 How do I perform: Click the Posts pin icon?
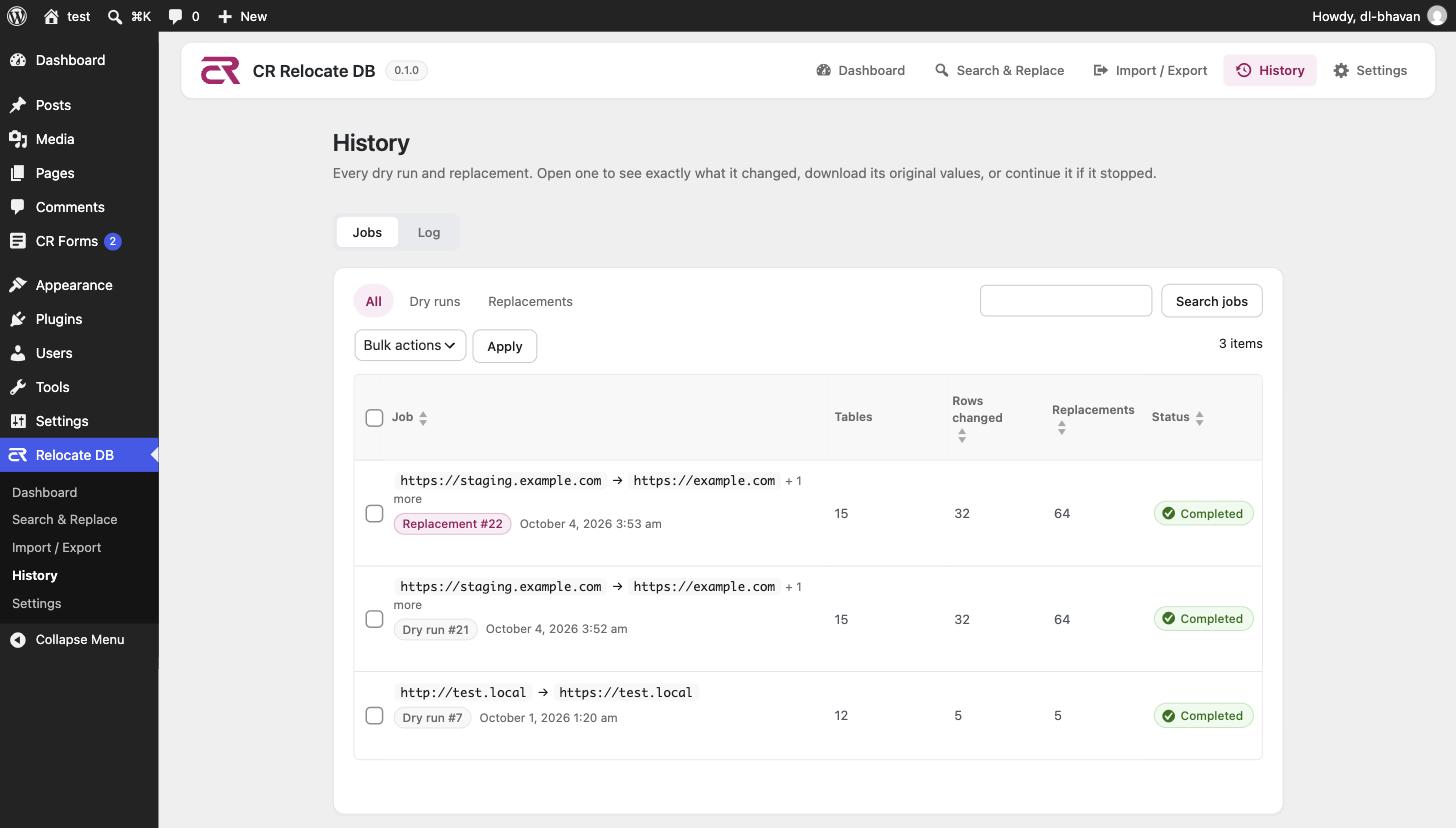pyautogui.click(x=18, y=105)
